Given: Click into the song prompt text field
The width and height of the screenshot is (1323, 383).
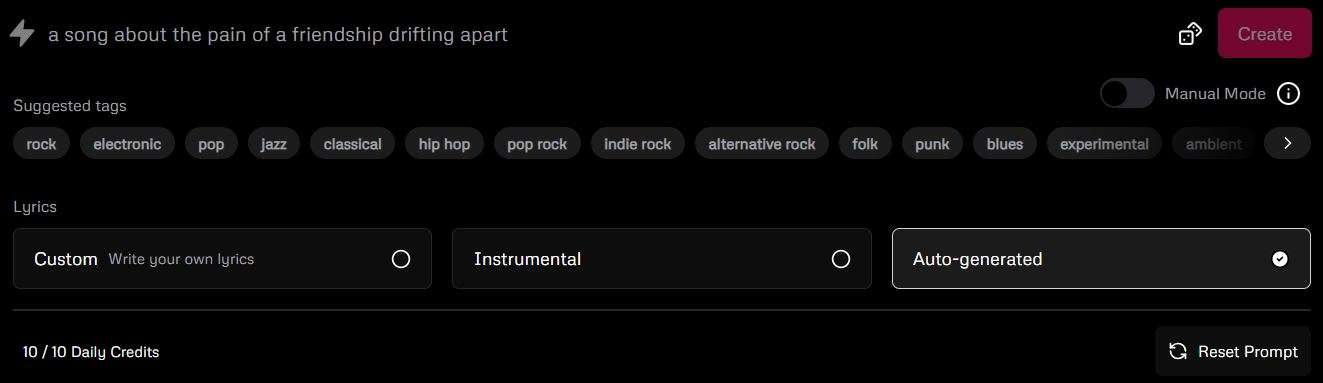Looking at the screenshot, I should click(600, 34).
